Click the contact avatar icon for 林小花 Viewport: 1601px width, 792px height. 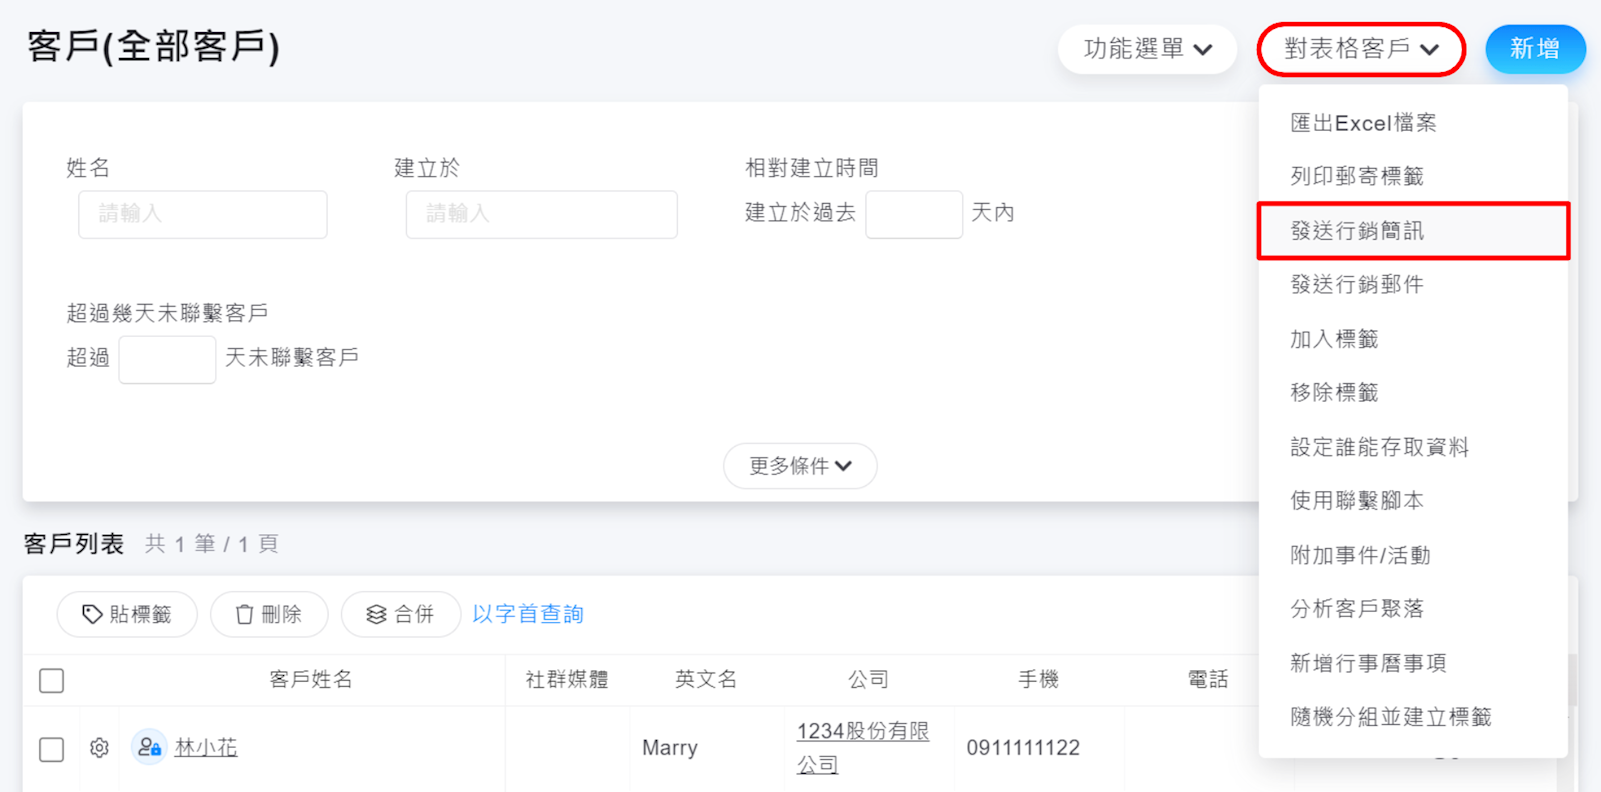click(x=149, y=747)
